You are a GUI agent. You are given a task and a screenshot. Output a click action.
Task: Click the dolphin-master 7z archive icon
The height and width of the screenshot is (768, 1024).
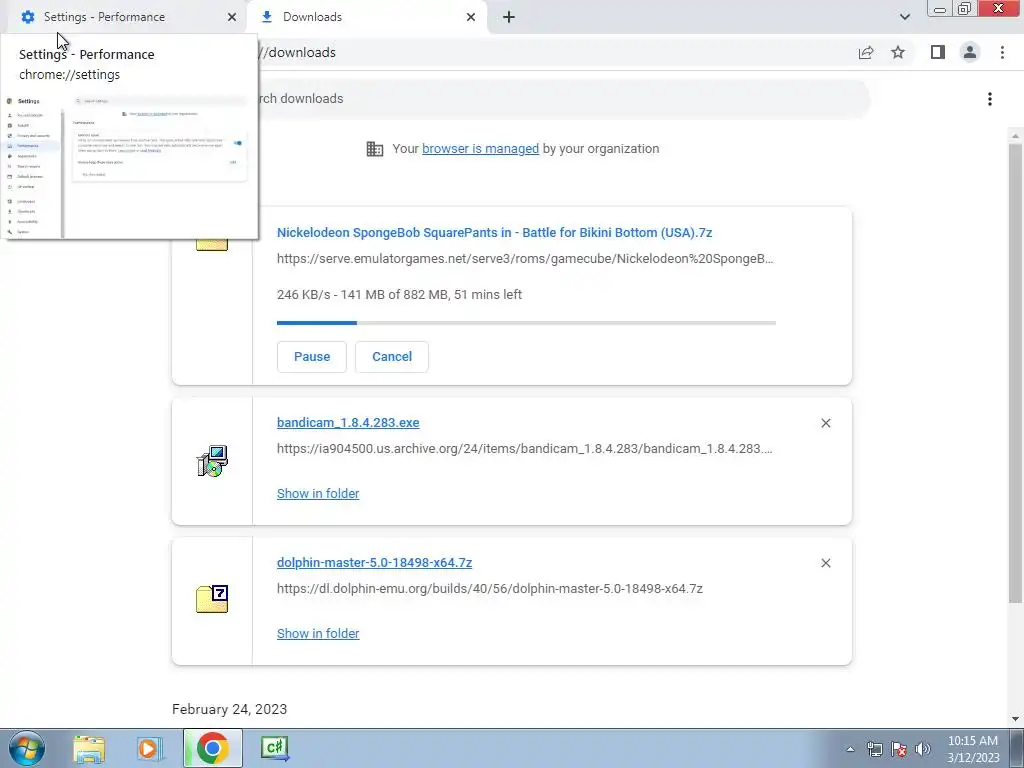point(212,599)
